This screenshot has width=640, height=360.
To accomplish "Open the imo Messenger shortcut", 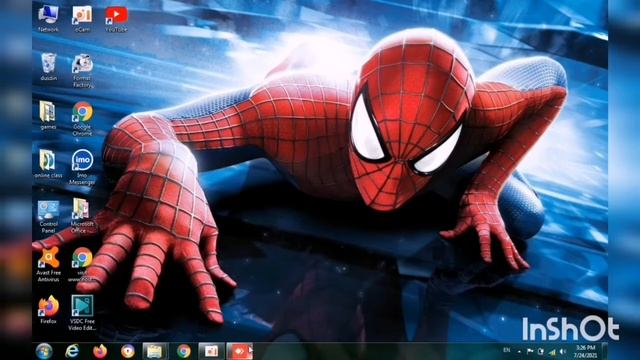I will (82, 167).
